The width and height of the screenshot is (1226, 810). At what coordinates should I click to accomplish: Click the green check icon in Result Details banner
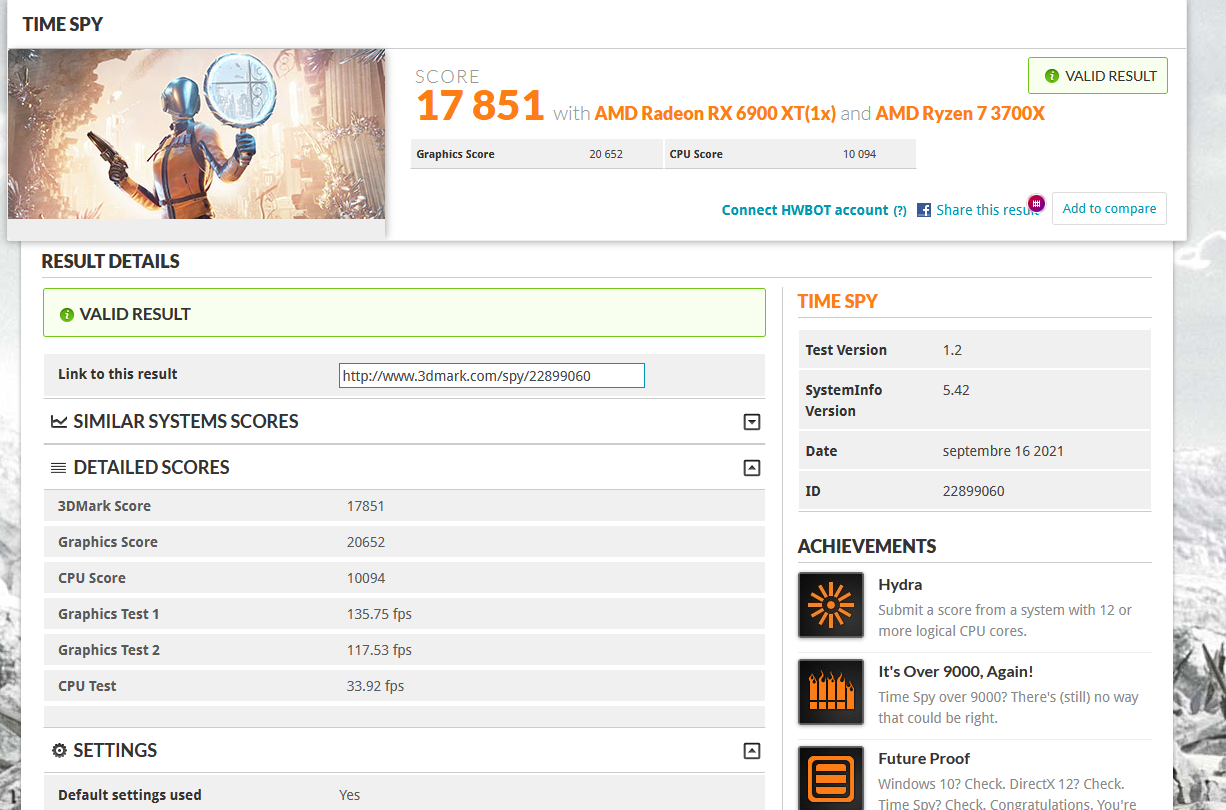[x=67, y=314]
